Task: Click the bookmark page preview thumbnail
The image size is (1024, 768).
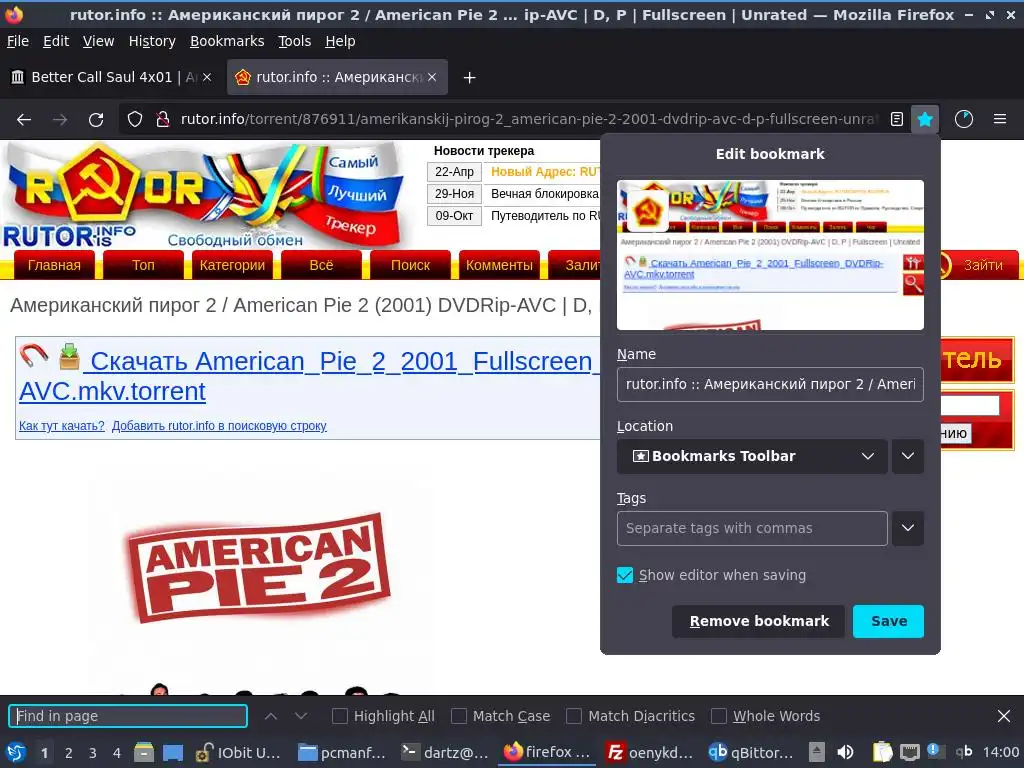Action: 770,255
